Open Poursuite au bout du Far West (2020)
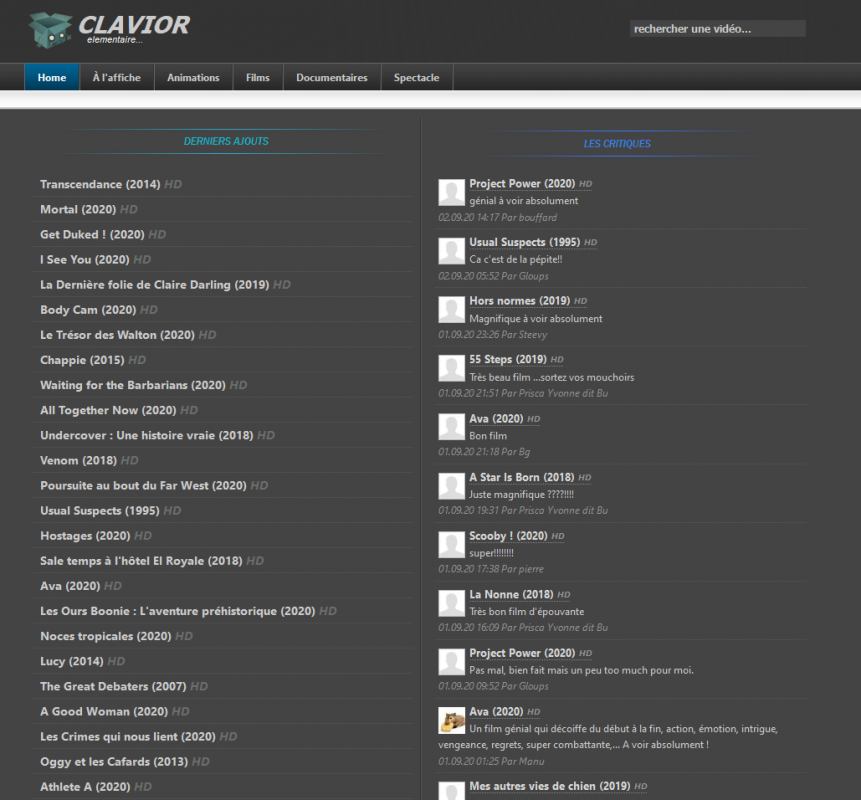 pyautogui.click(x=143, y=486)
